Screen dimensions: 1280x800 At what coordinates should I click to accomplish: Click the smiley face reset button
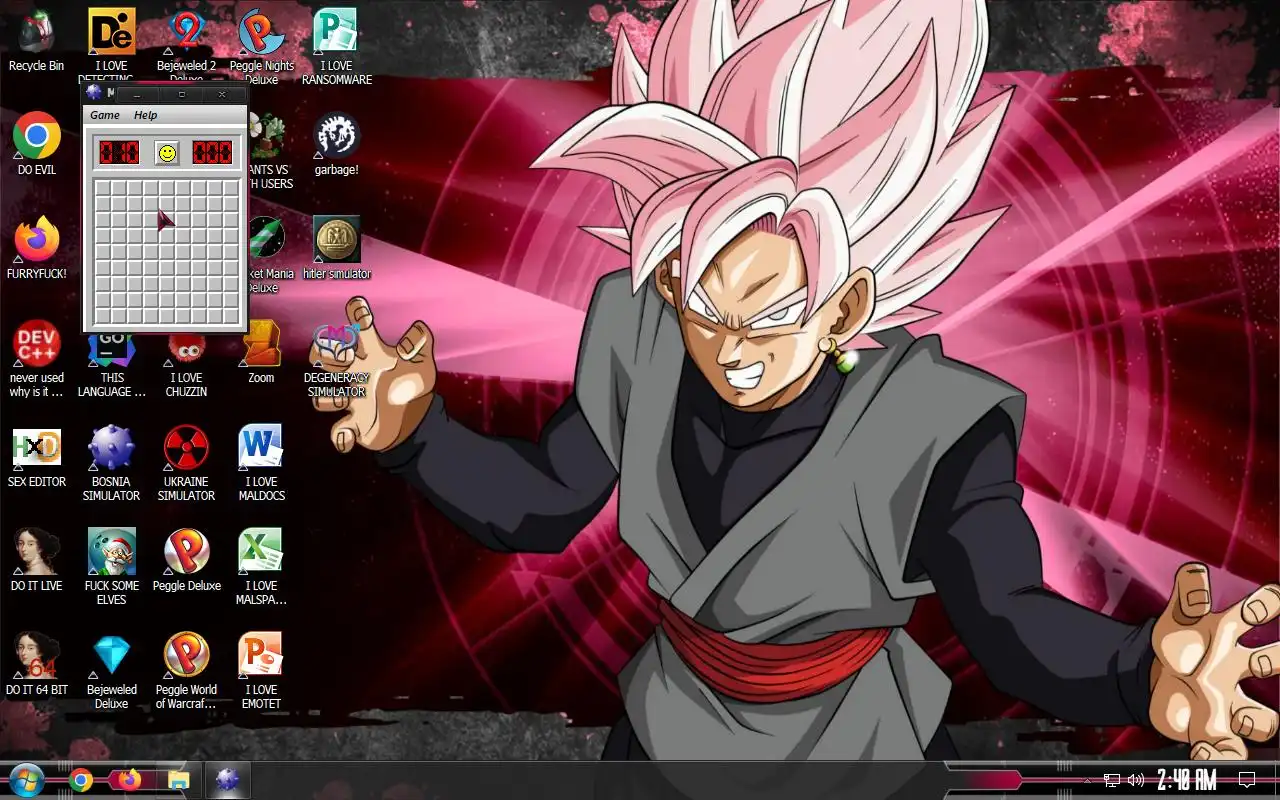[167, 152]
